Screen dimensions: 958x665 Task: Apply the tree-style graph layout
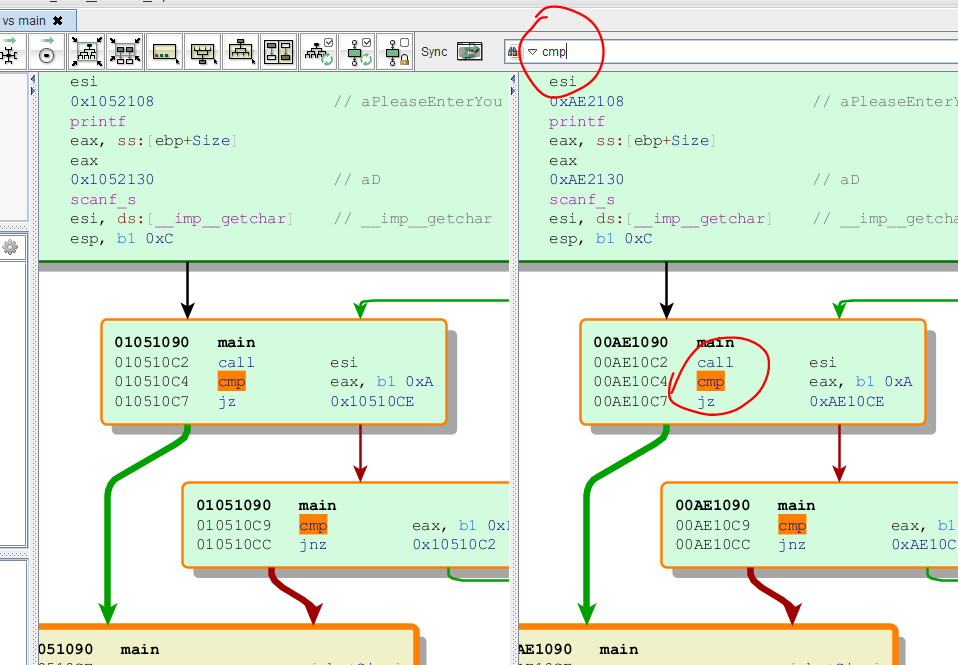[x=241, y=52]
